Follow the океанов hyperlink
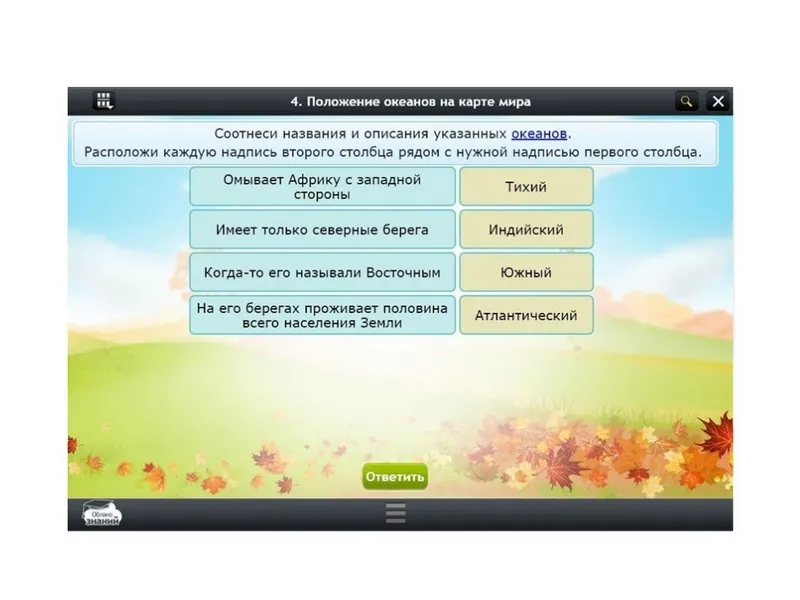800x600 pixels. click(539, 134)
